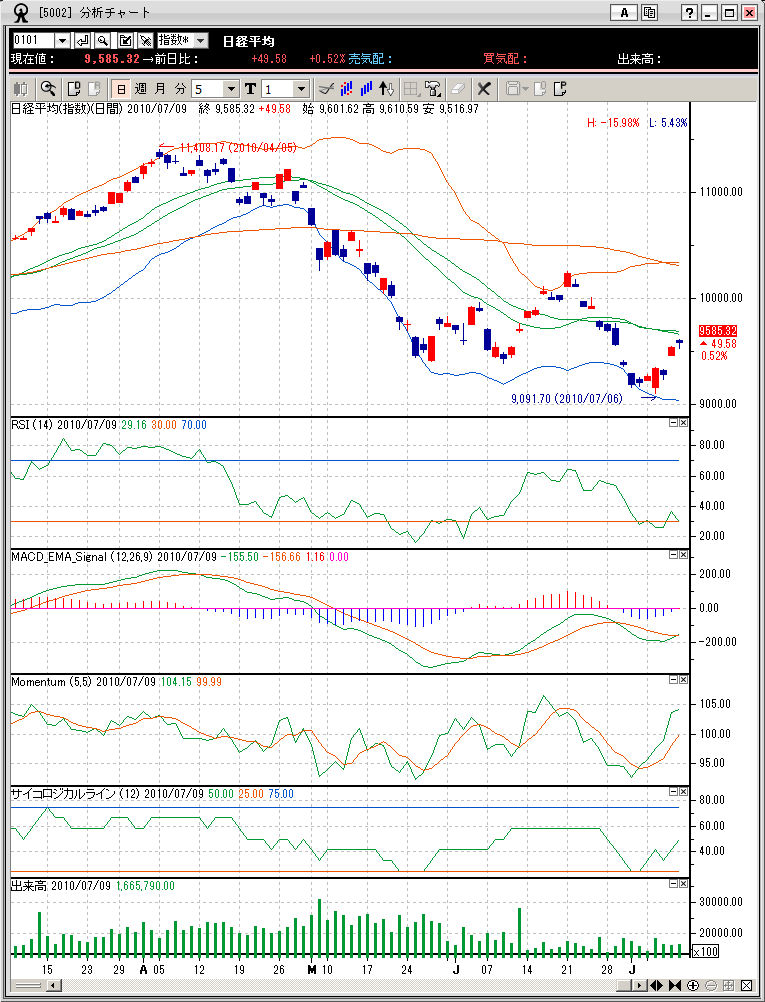The height and width of the screenshot is (1002, 765).
Task: Click the bold T text tool
Action: coord(250,88)
